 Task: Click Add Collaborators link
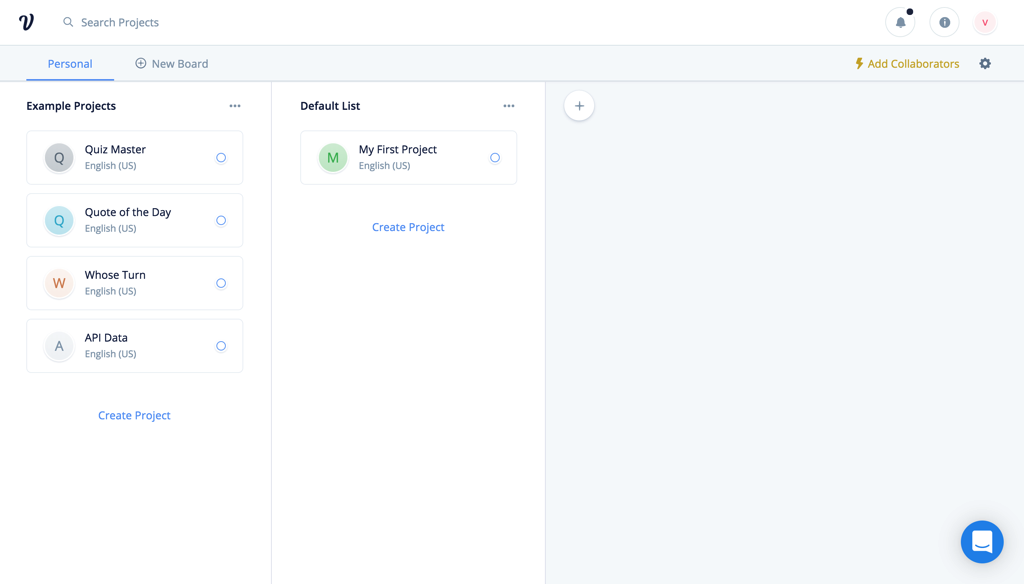(x=906, y=64)
